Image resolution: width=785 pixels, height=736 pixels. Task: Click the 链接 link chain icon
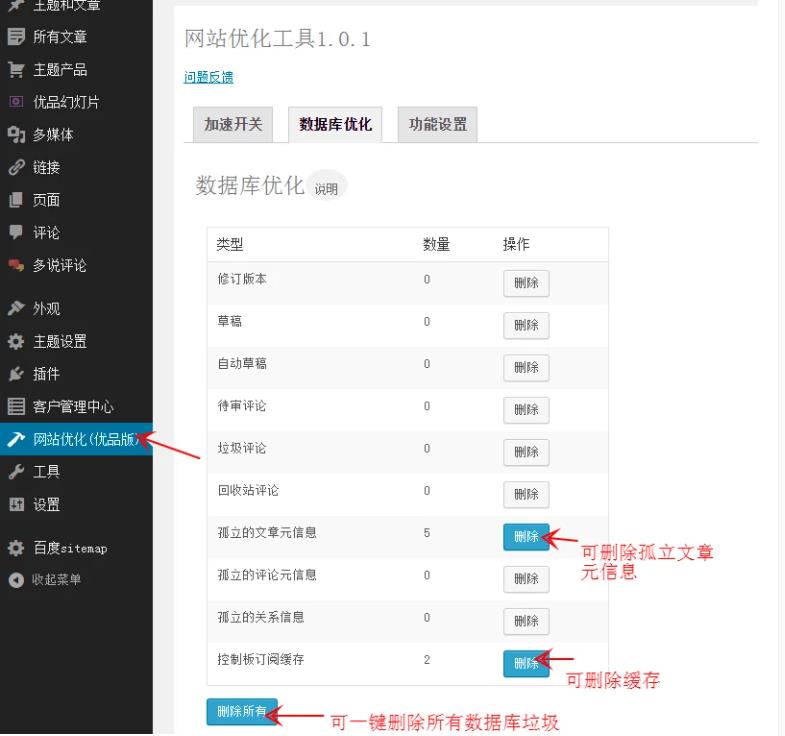(15, 167)
